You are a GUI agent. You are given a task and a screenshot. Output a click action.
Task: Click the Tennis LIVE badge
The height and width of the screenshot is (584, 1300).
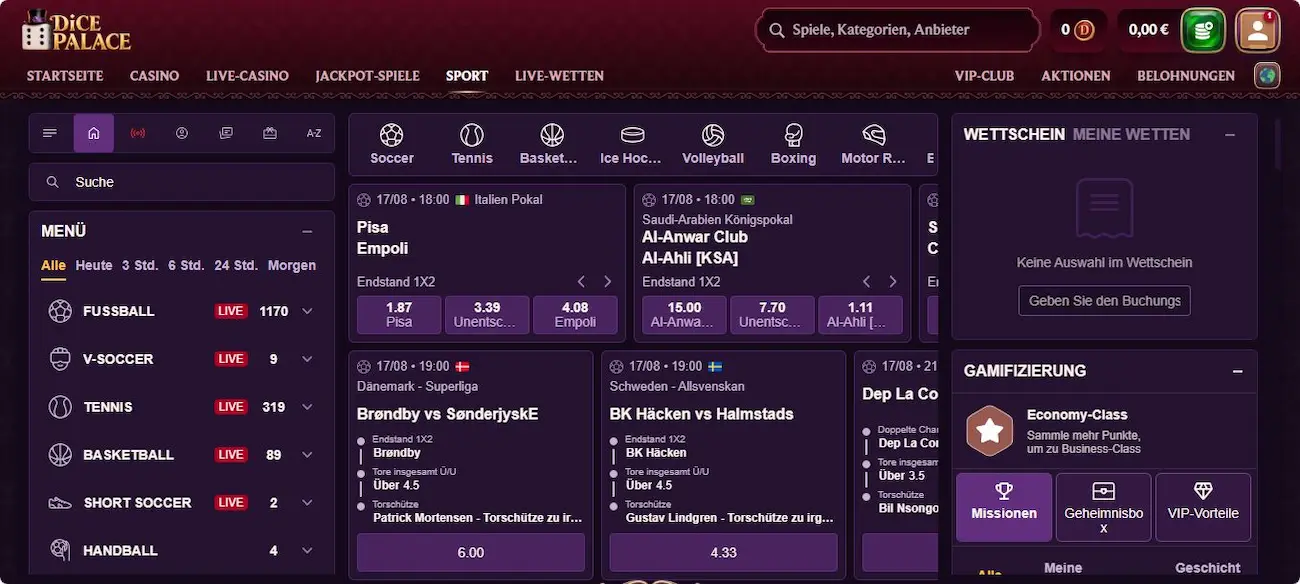coord(231,407)
